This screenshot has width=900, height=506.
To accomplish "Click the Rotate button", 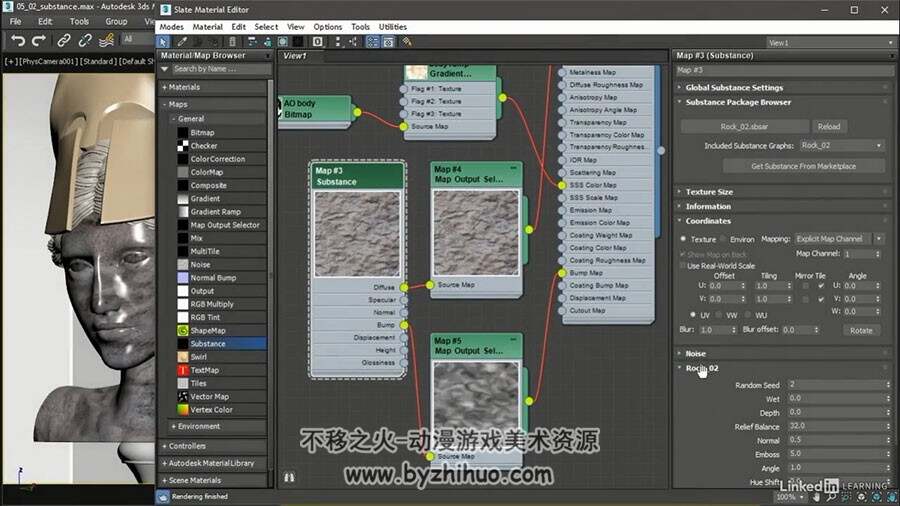I will (861, 330).
